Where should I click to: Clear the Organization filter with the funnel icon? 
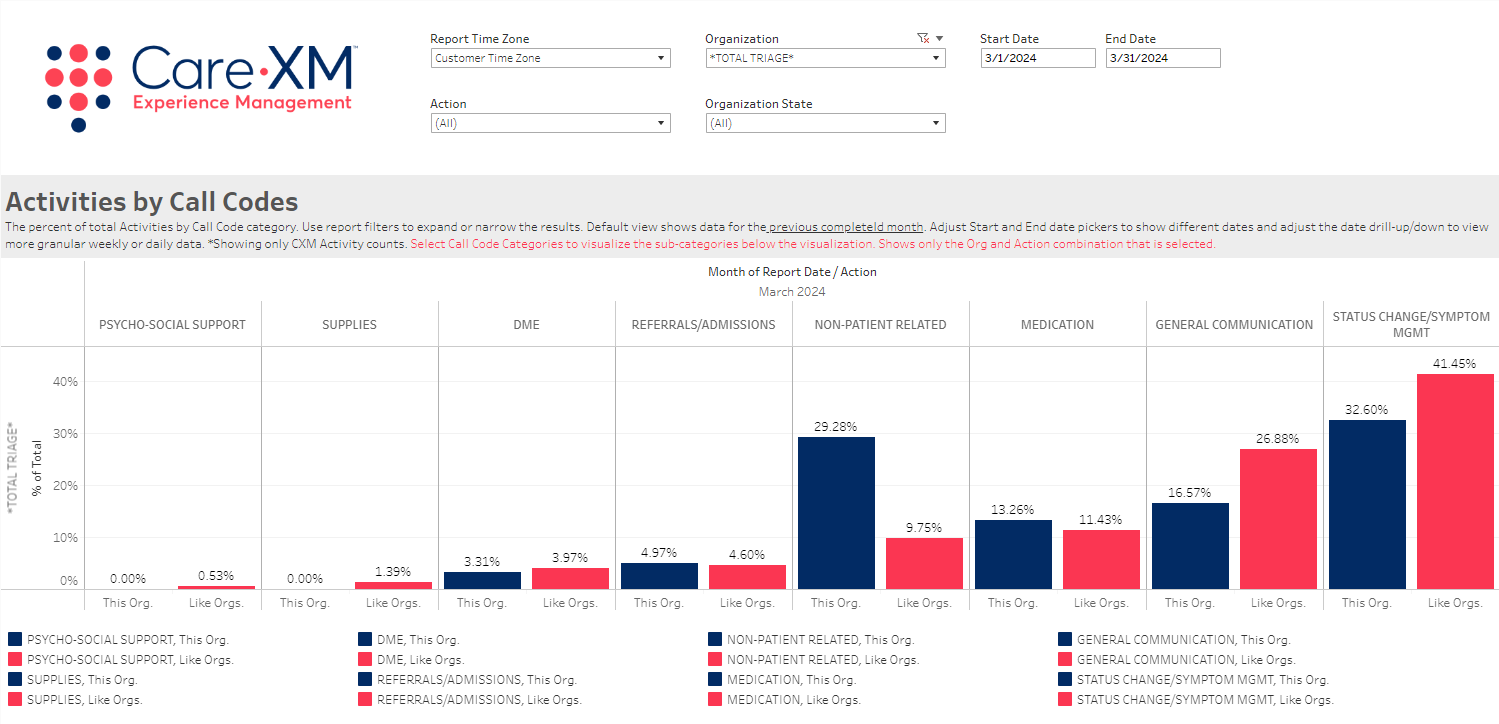tap(922, 39)
